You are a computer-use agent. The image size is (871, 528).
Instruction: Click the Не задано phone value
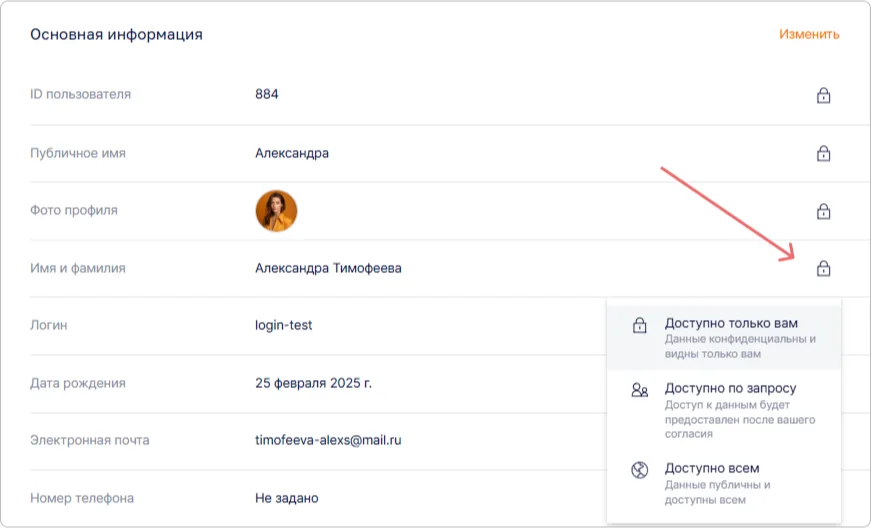coord(287,498)
